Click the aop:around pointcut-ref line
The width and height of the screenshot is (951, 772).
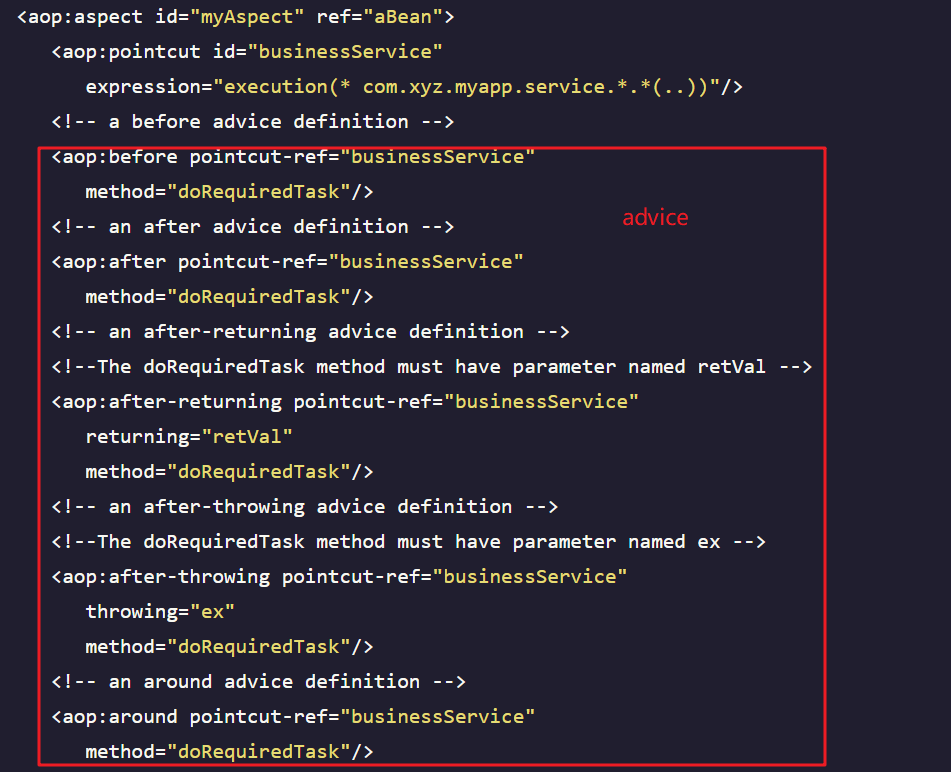click(x=293, y=717)
